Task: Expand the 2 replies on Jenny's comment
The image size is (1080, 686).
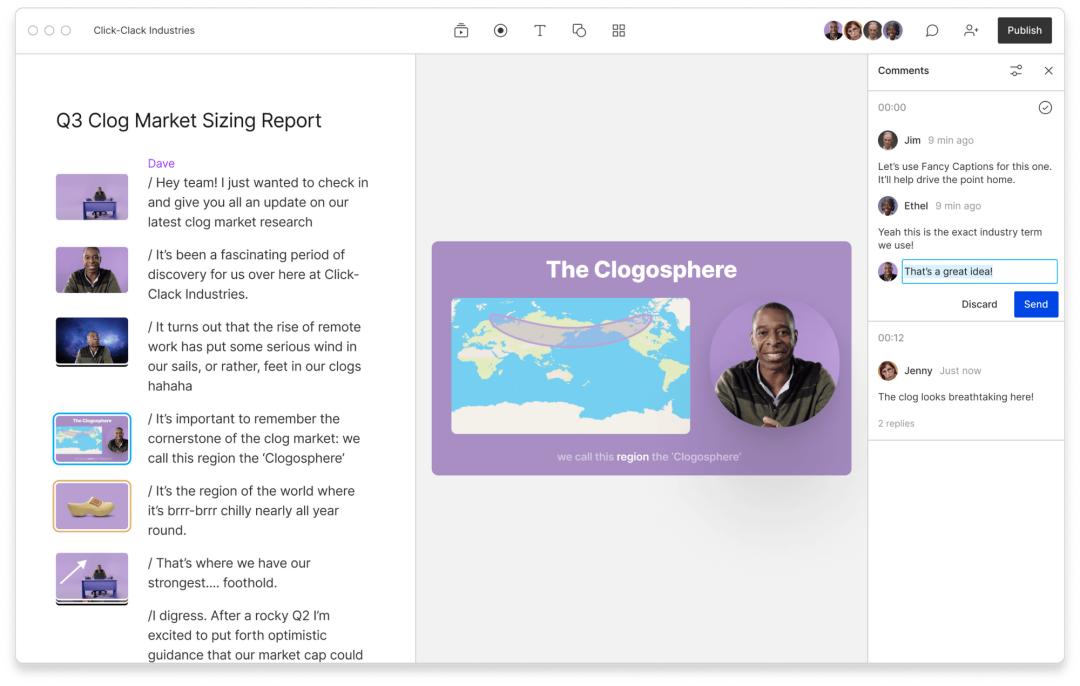Action: pos(896,424)
